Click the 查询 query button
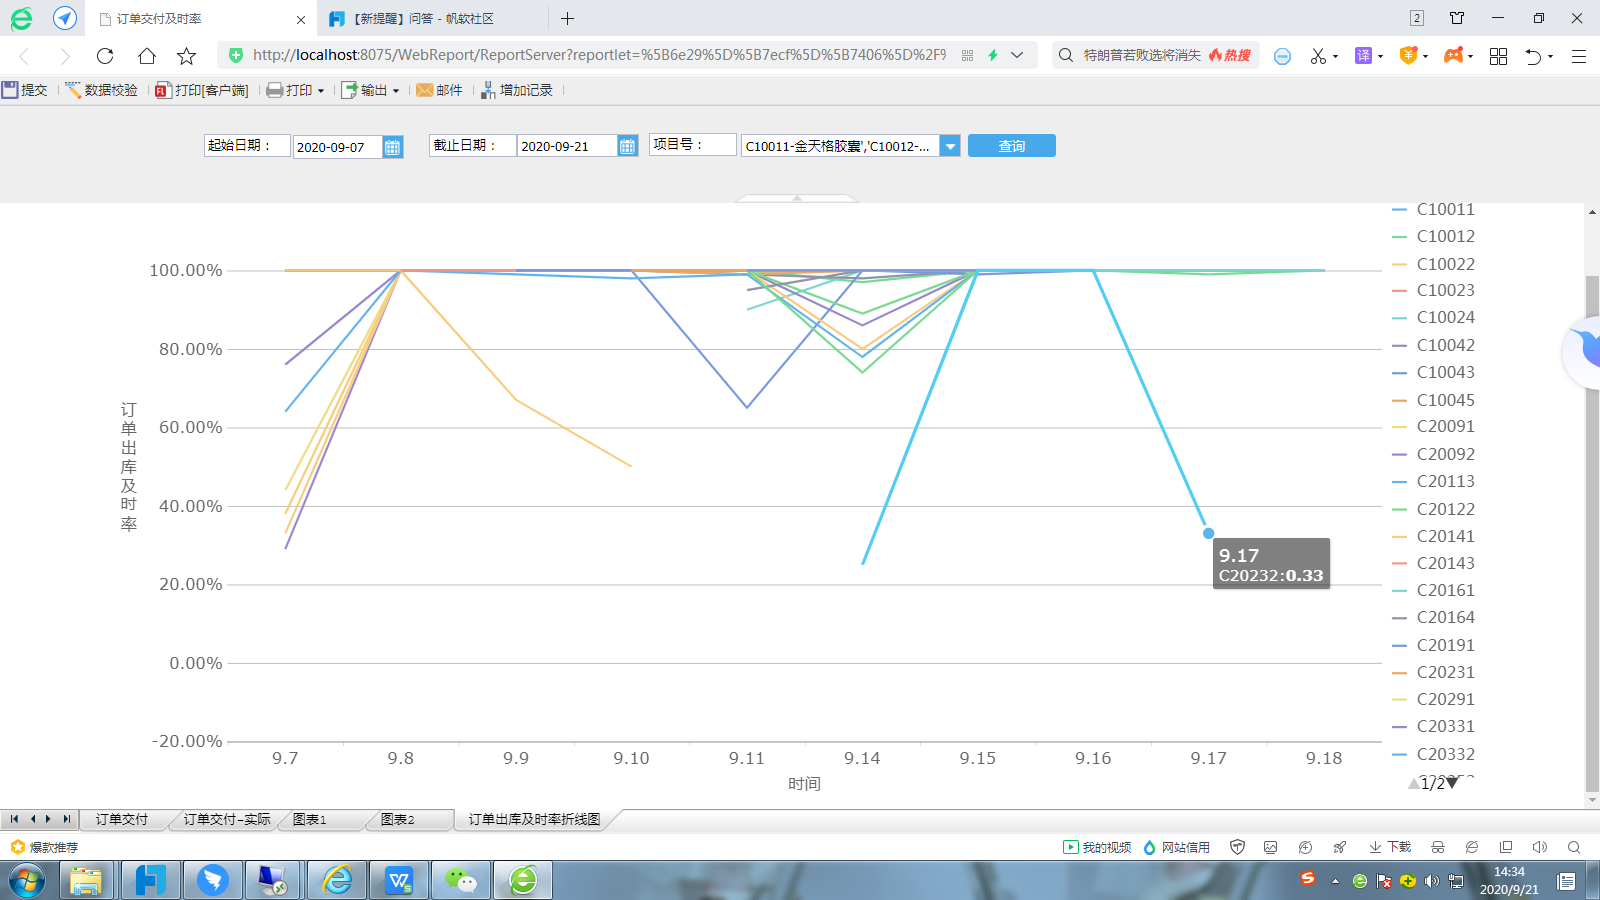Image resolution: width=1600 pixels, height=900 pixels. point(1012,146)
